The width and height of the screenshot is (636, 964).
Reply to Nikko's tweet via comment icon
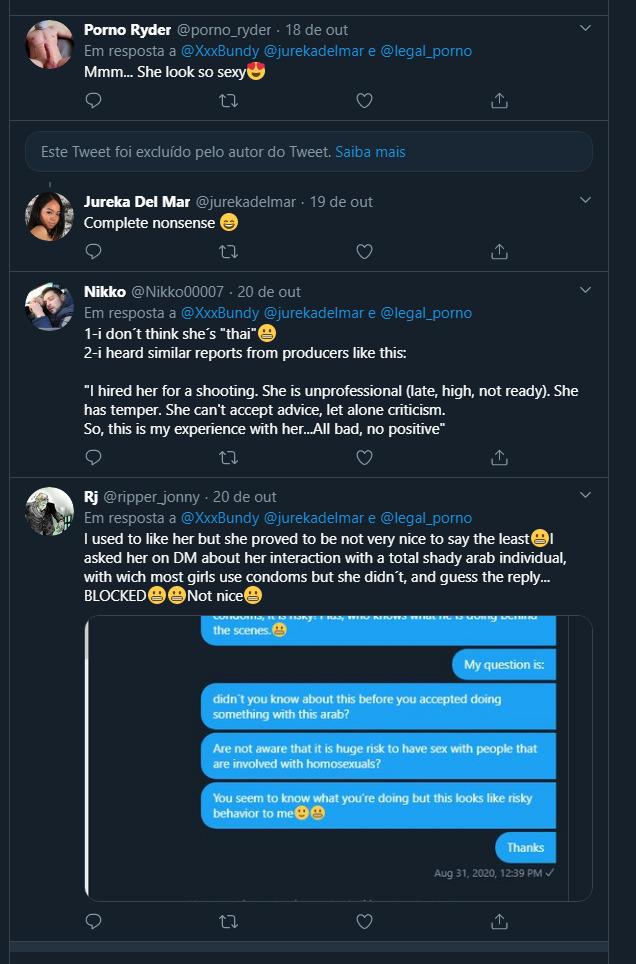point(93,457)
